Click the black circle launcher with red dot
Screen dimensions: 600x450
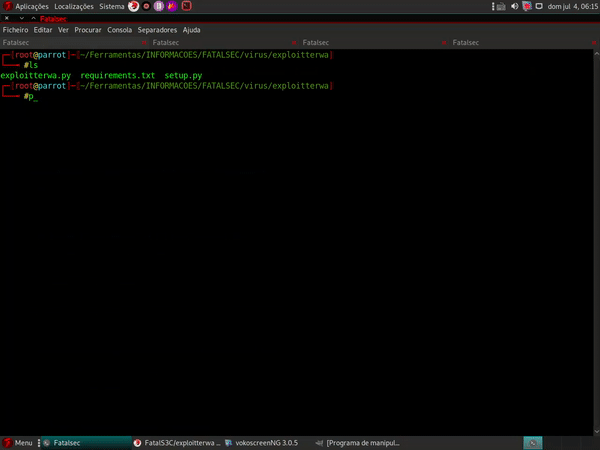[146, 6]
